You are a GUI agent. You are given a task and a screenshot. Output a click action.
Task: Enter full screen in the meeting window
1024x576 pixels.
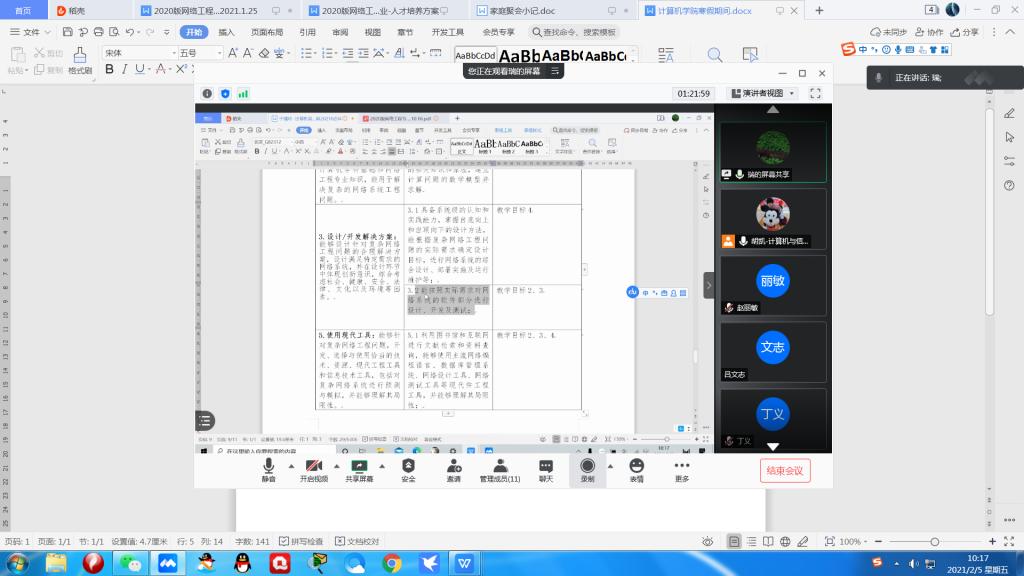point(815,93)
